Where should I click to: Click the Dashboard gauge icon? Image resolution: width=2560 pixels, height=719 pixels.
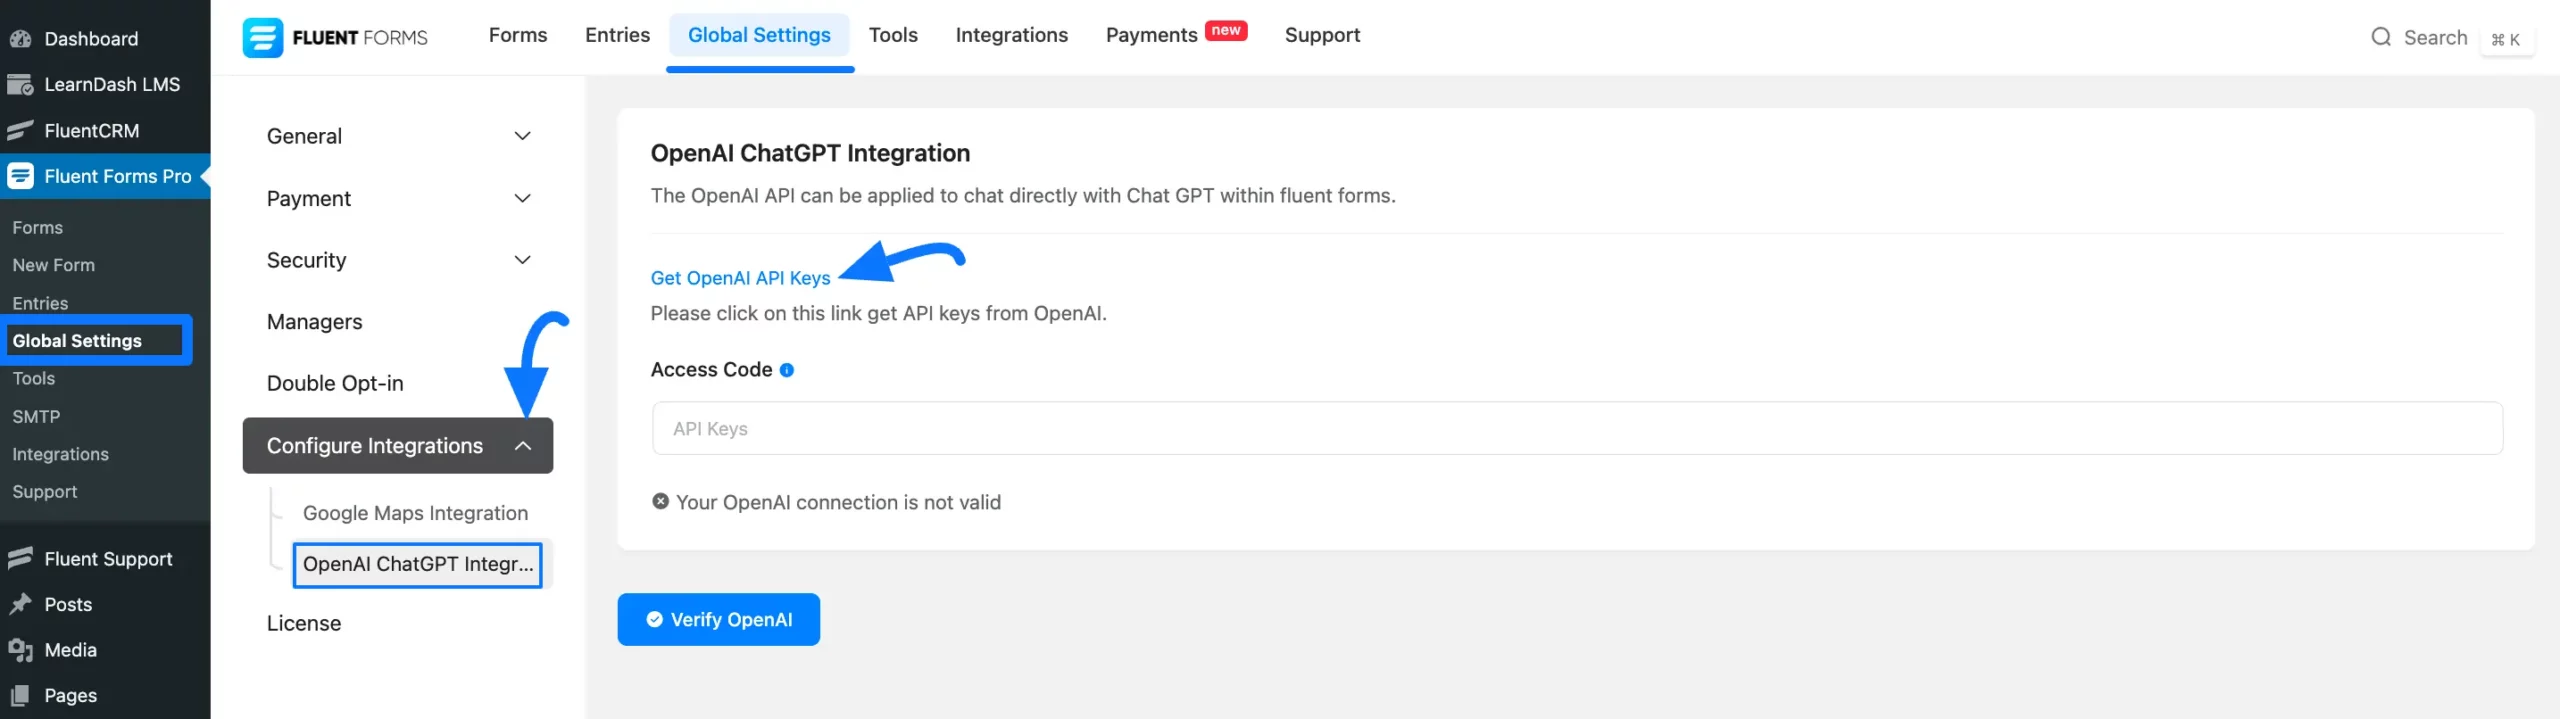(20, 39)
